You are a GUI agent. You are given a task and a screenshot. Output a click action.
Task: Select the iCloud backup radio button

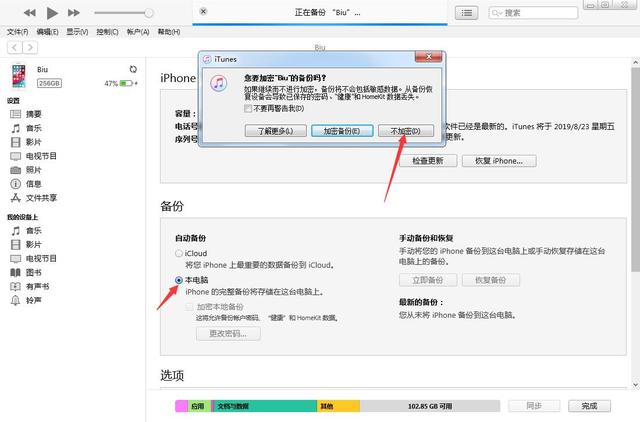click(179, 253)
